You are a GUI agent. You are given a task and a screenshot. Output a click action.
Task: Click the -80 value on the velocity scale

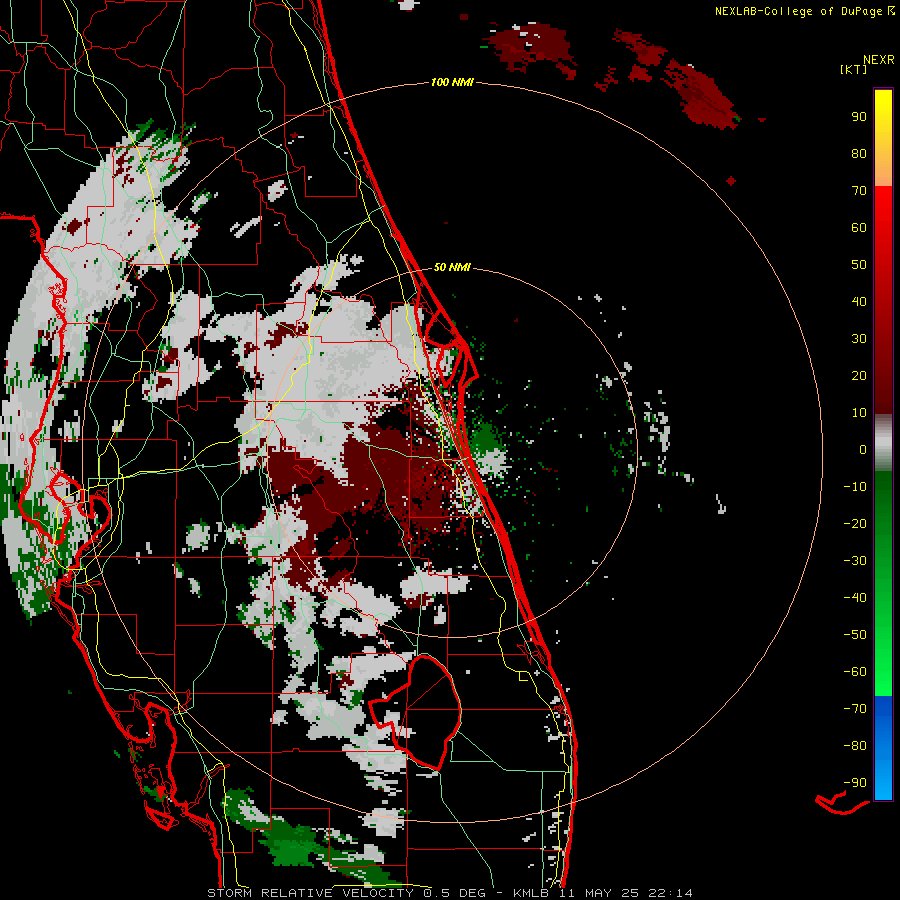[855, 746]
